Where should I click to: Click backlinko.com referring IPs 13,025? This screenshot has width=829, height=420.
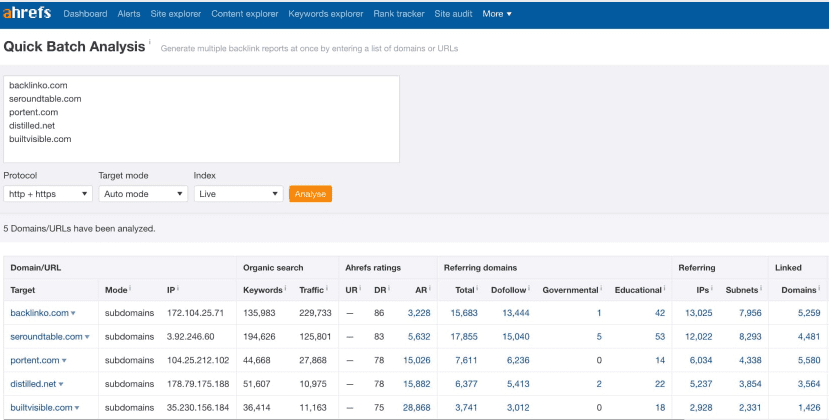coord(698,313)
